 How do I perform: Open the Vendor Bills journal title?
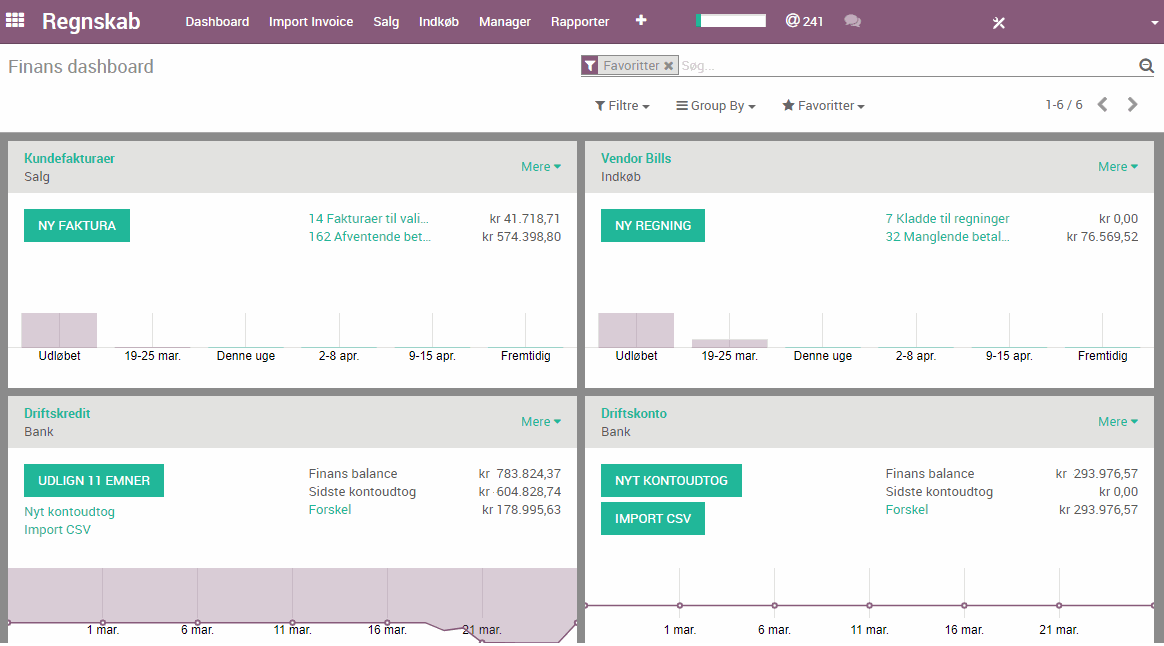(x=636, y=158)
